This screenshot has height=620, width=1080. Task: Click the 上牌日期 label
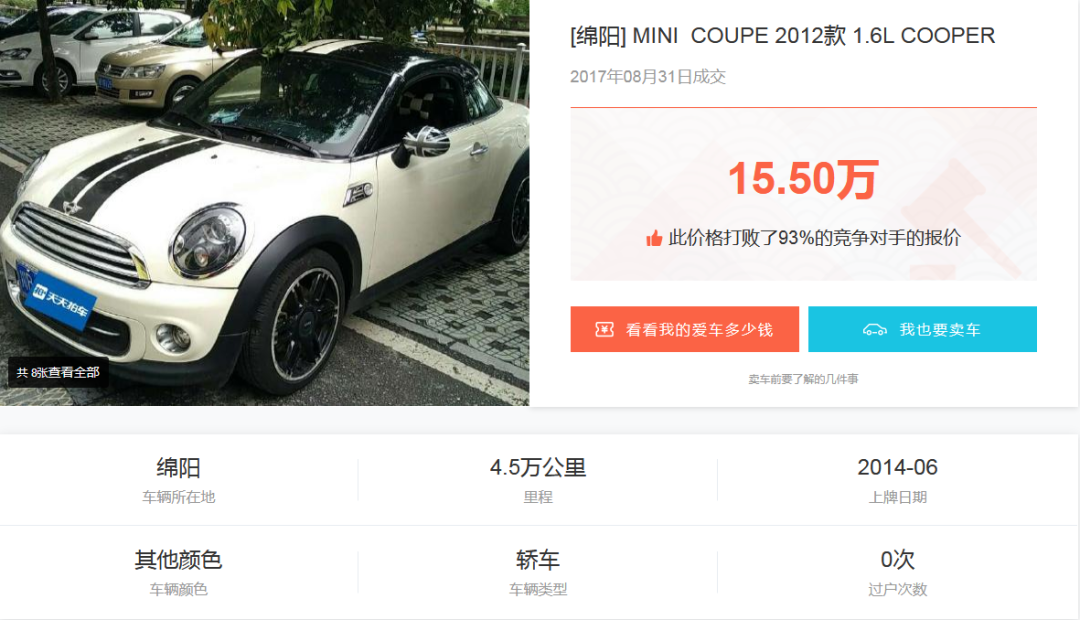point(897,497)
